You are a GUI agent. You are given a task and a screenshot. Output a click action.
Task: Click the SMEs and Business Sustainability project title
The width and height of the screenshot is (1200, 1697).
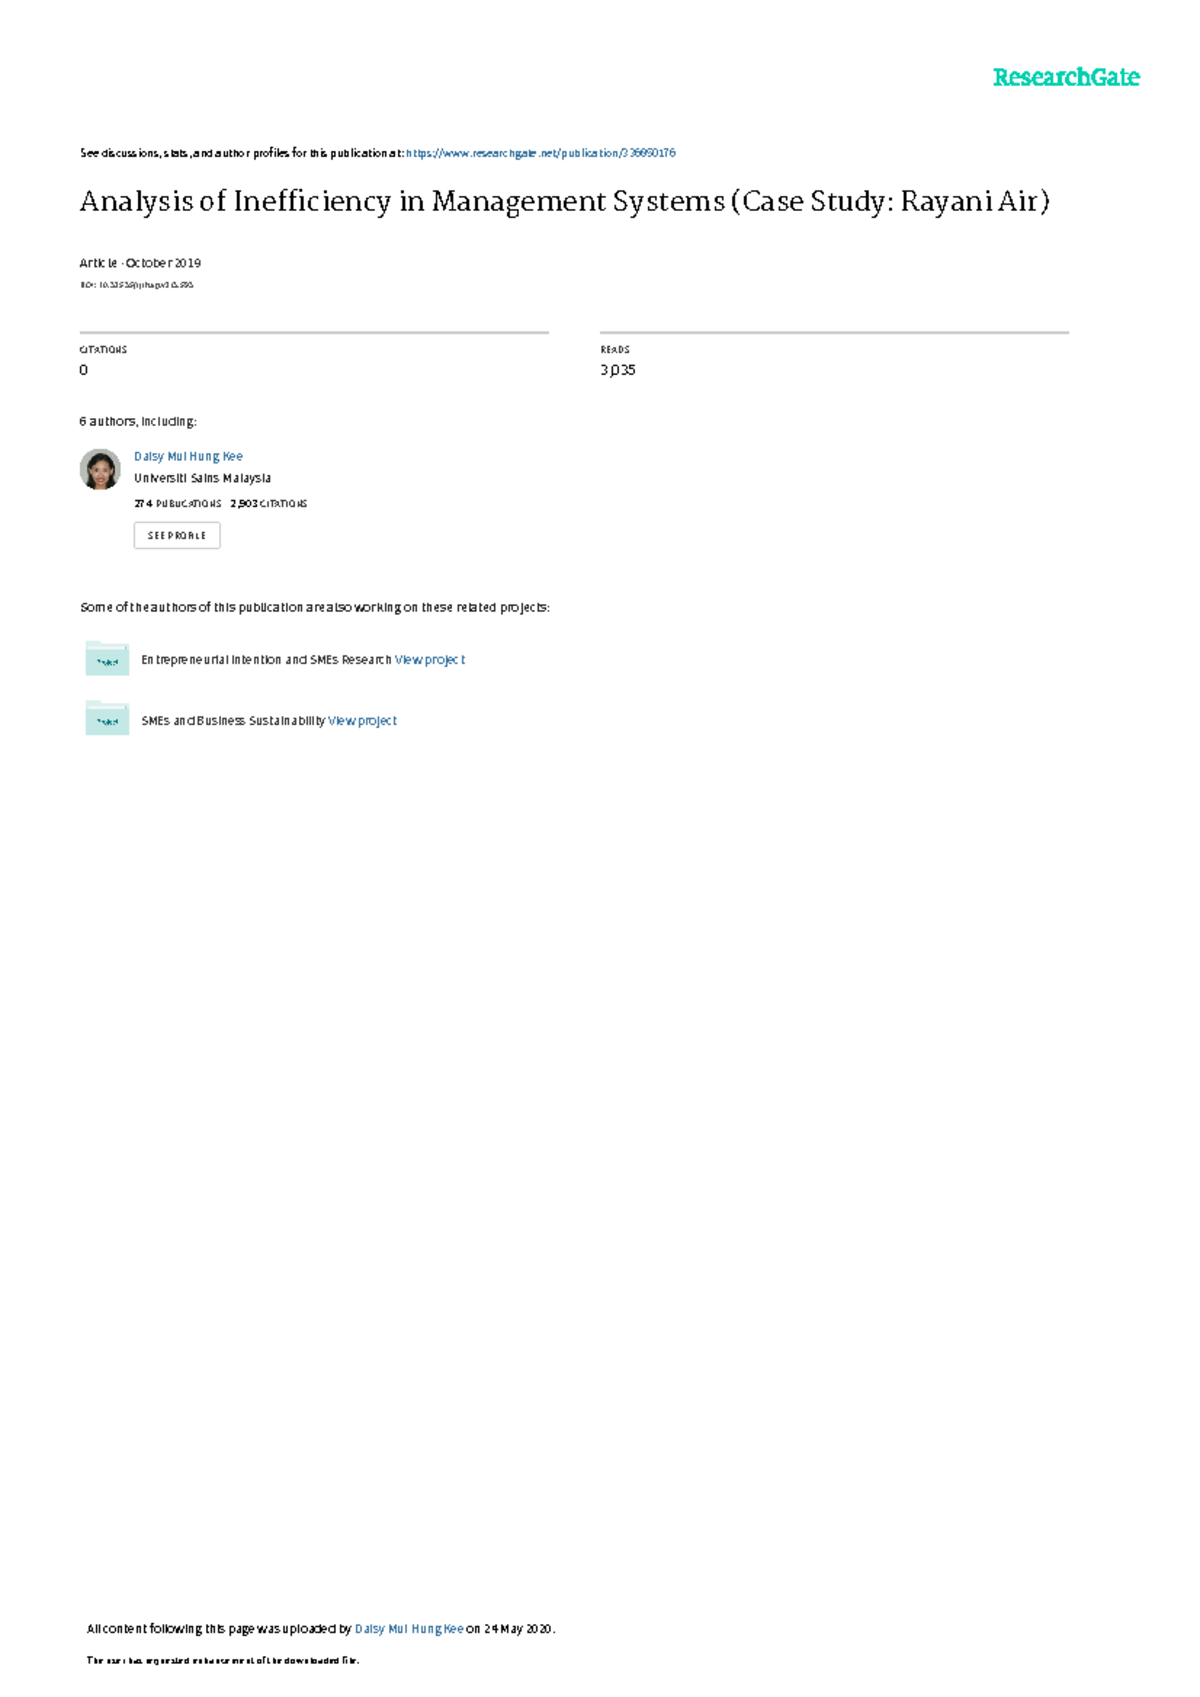[233, 721]
